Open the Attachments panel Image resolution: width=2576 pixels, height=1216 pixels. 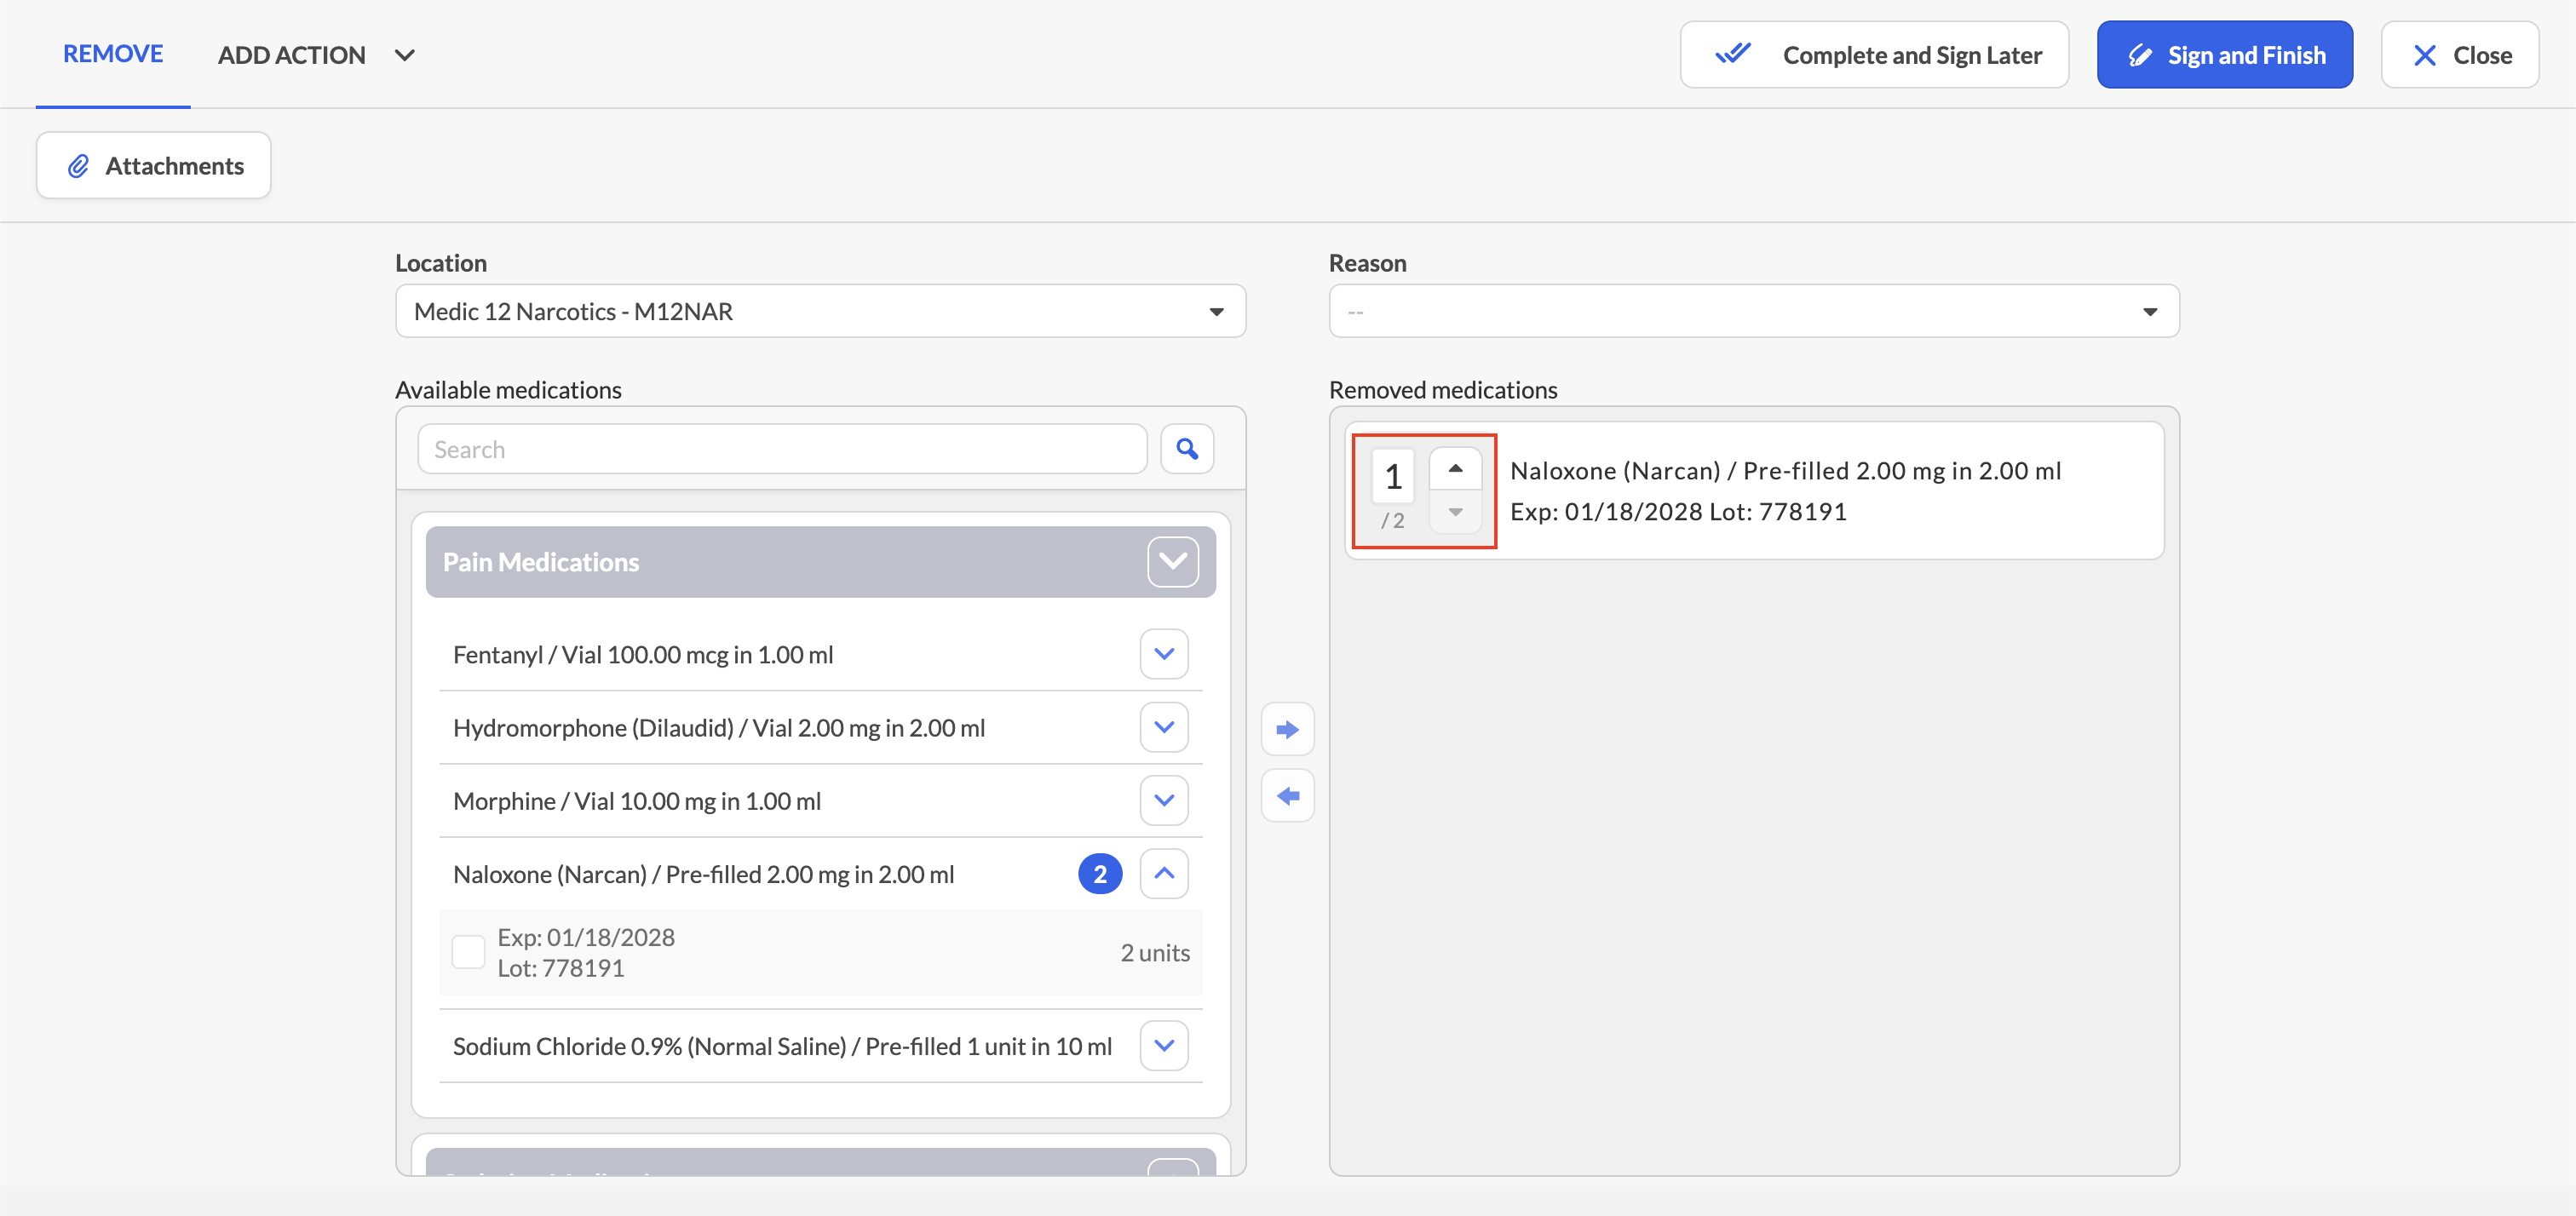(x=154, y=165)
